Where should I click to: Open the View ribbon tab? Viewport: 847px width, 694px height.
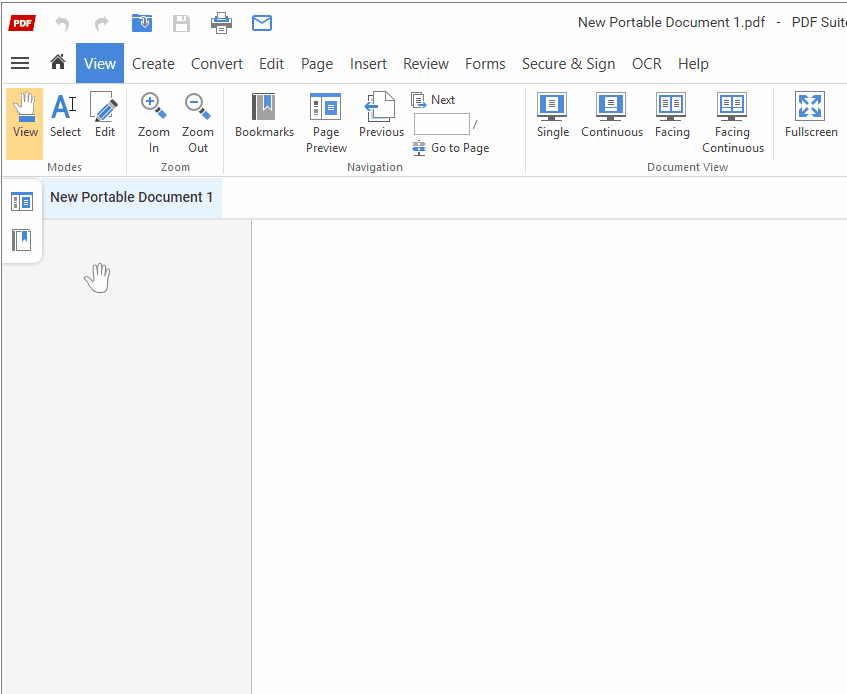(x=100, y=64)
